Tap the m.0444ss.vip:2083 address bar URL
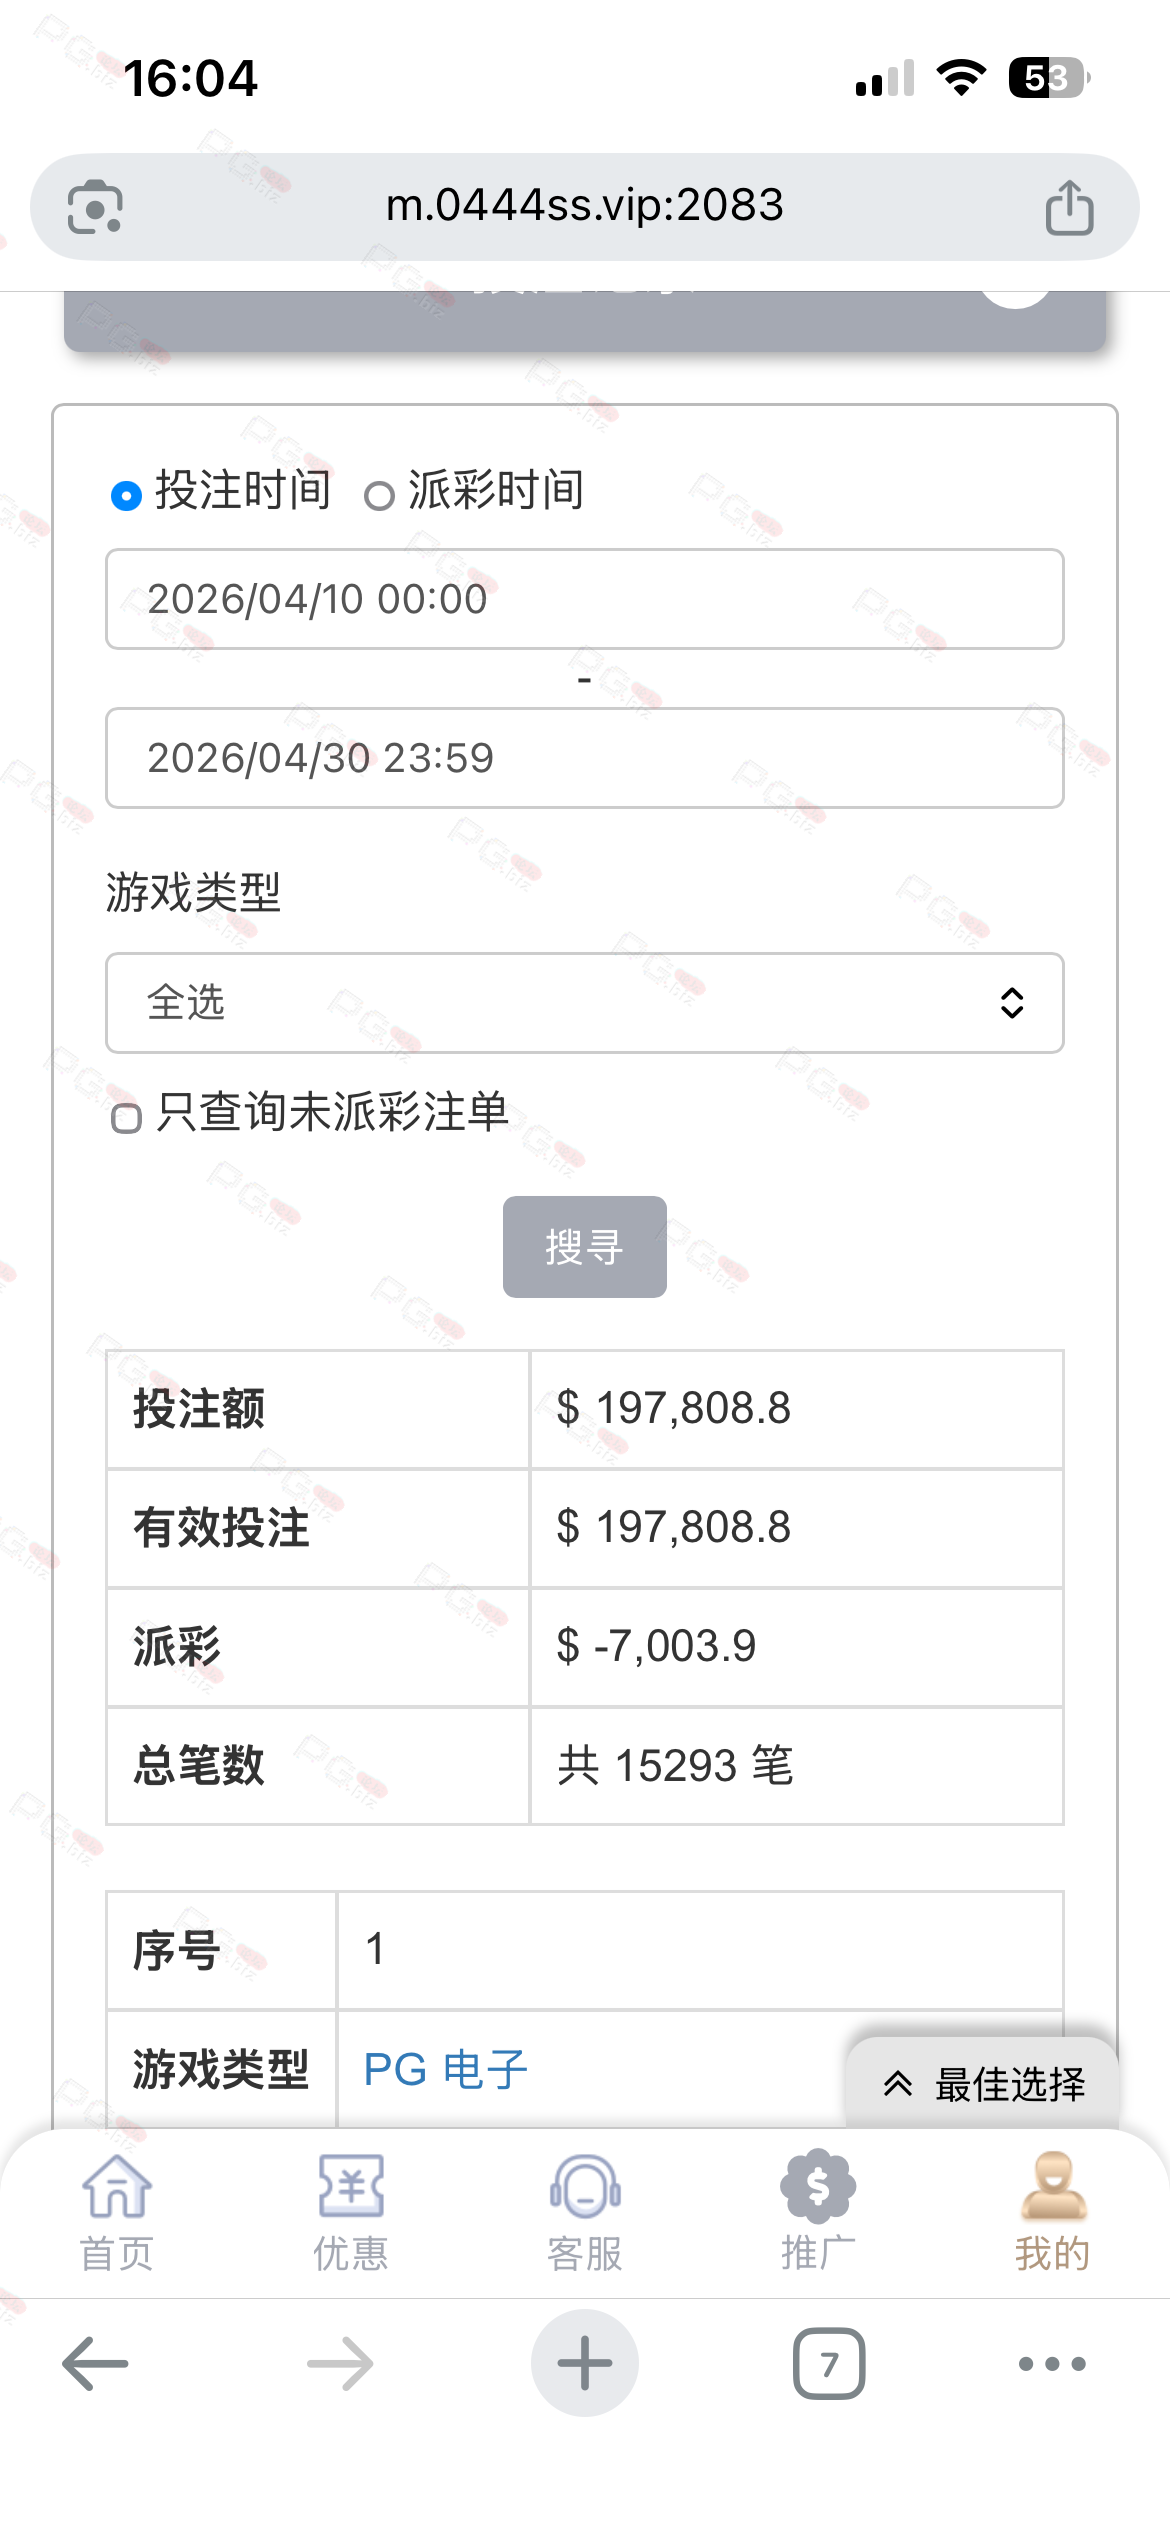Screen dimensions: 1170x2532 [584, 206]
